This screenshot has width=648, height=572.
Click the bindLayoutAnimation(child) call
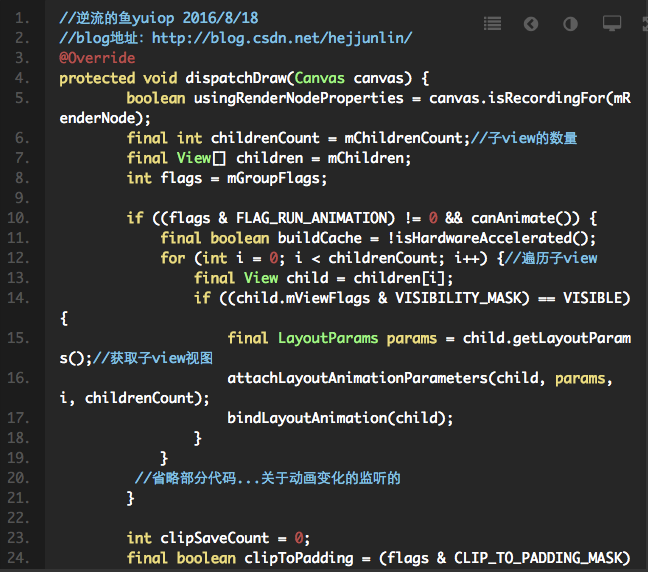click(340, 418)
